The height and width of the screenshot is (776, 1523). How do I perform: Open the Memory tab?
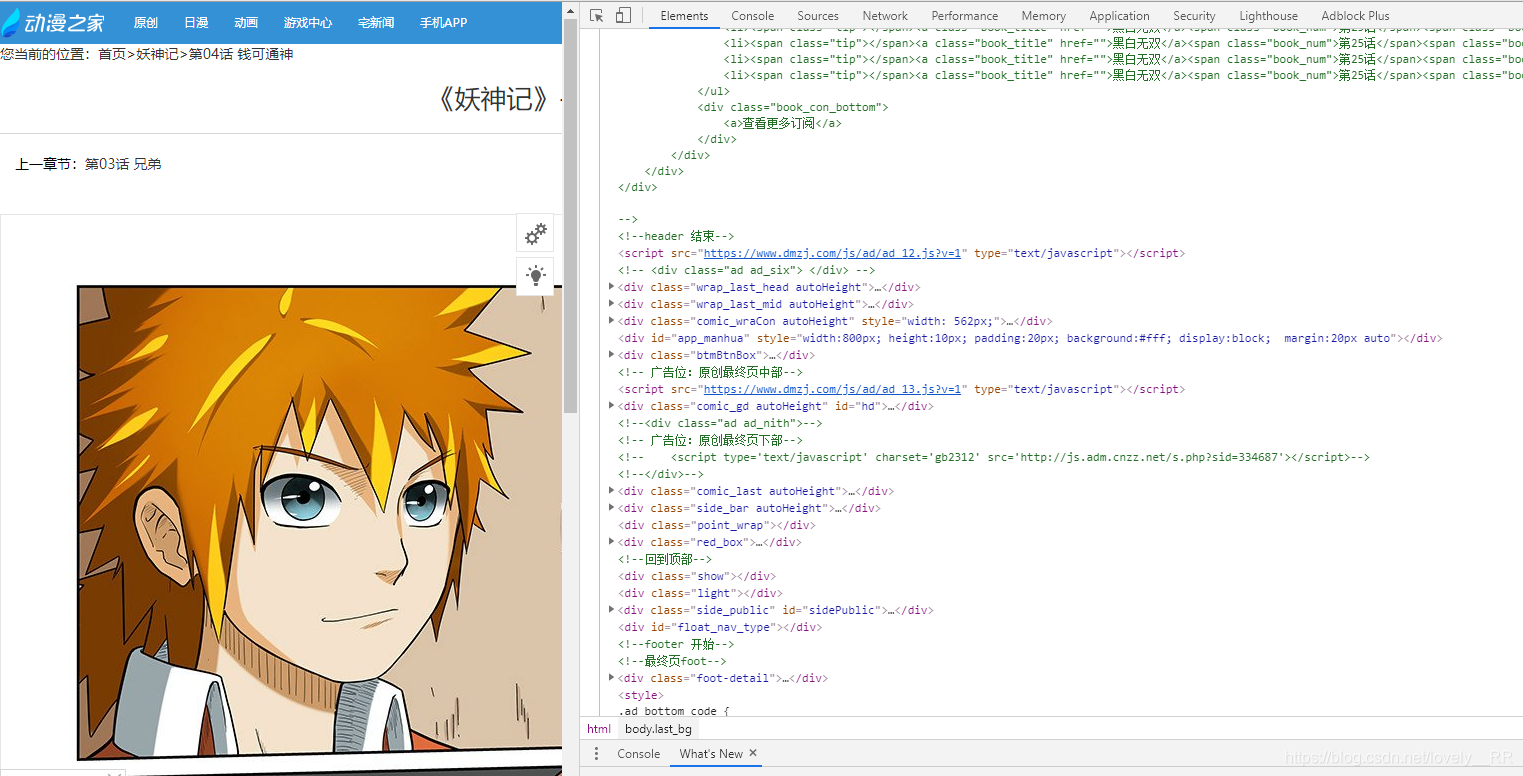1043,16
